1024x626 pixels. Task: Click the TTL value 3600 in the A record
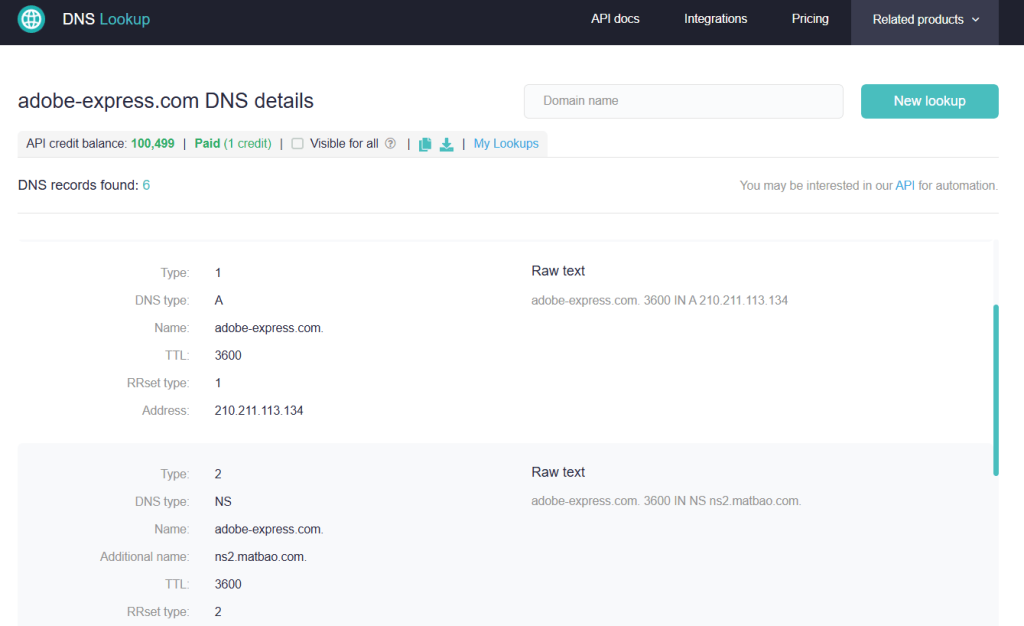[x=228, y=355]
